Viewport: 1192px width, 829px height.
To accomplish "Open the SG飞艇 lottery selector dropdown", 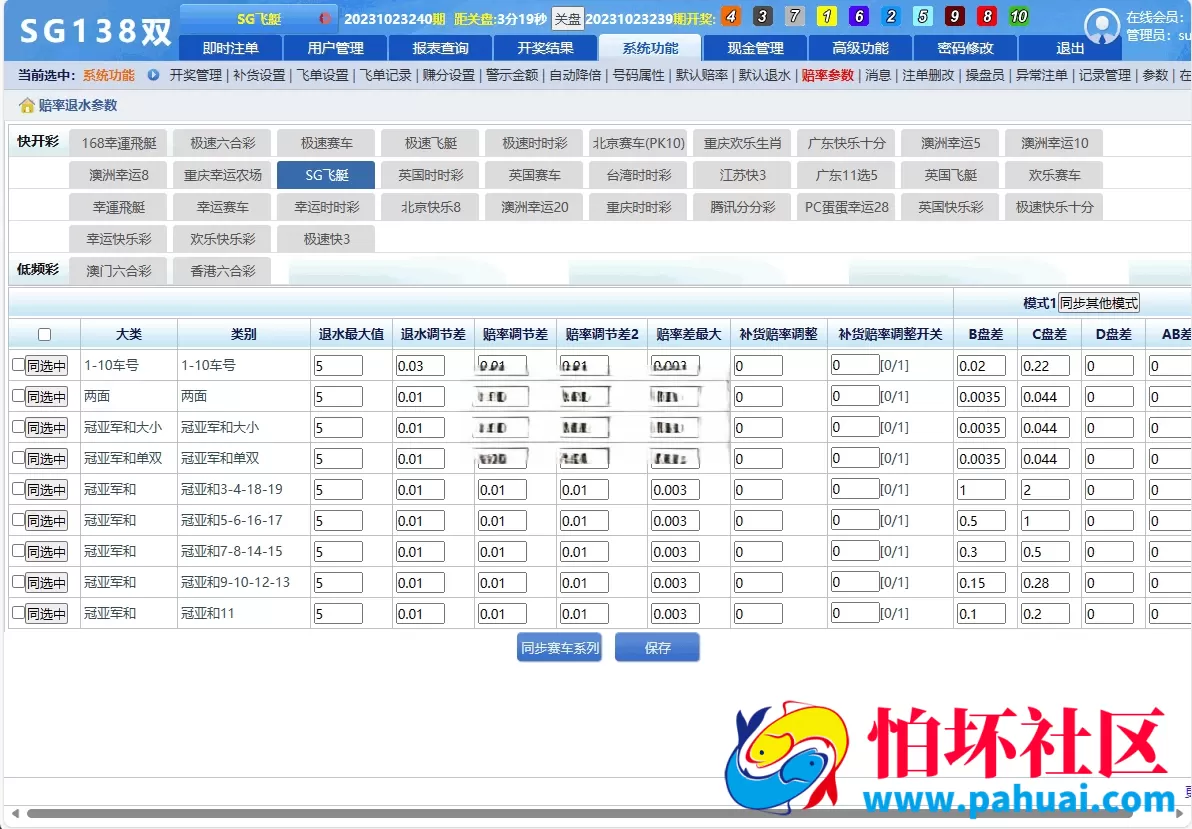I will pos(259,18).
